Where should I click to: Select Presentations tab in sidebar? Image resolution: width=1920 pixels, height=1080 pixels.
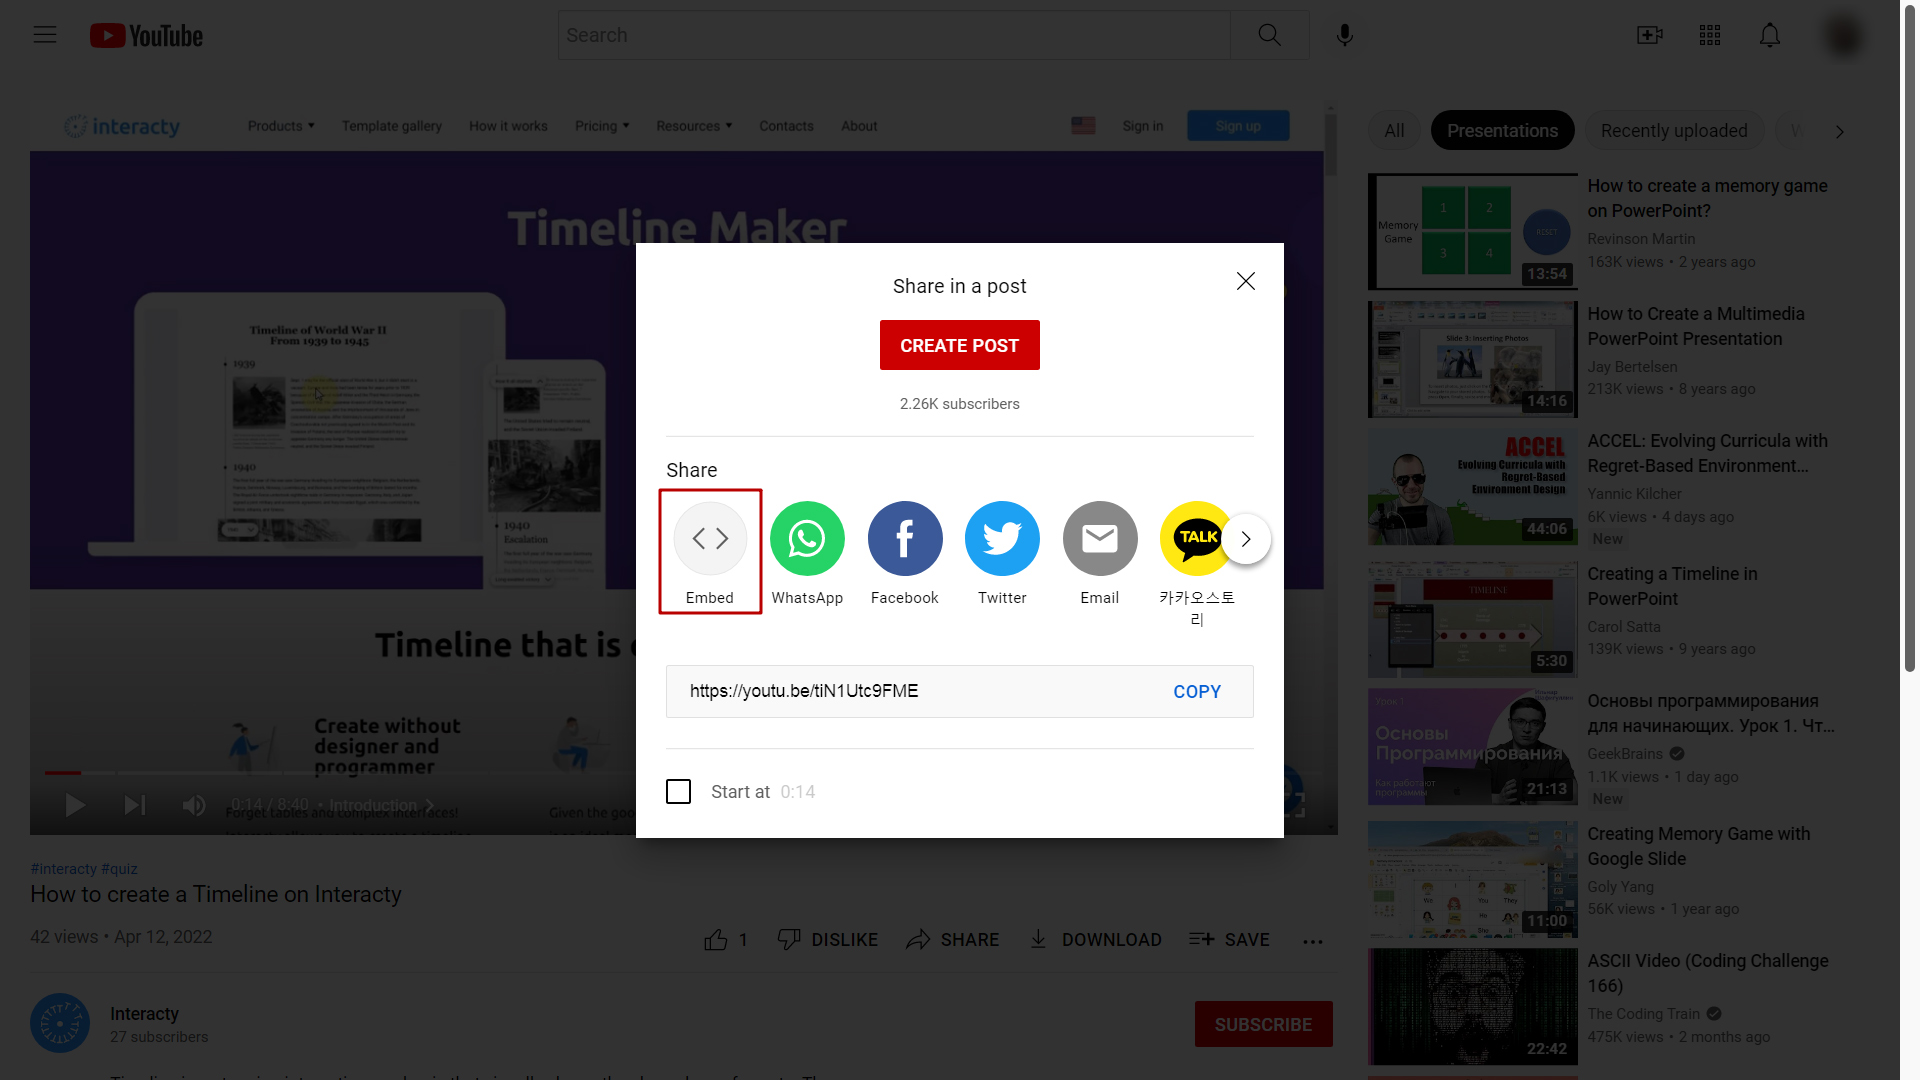tap(1502, 129)
